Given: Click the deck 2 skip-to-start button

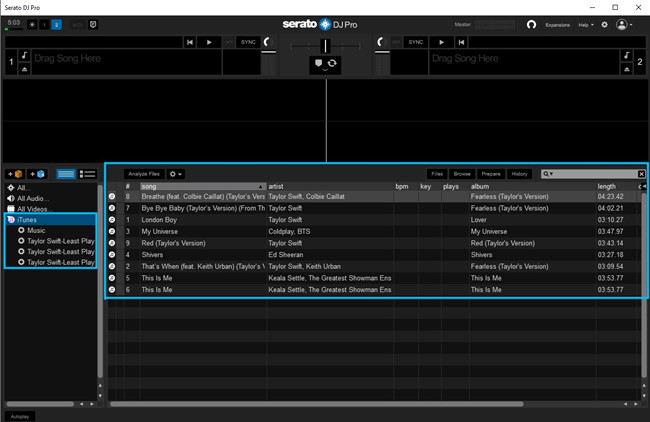Looking at the screenshot, I should click(x=461, y=42).
